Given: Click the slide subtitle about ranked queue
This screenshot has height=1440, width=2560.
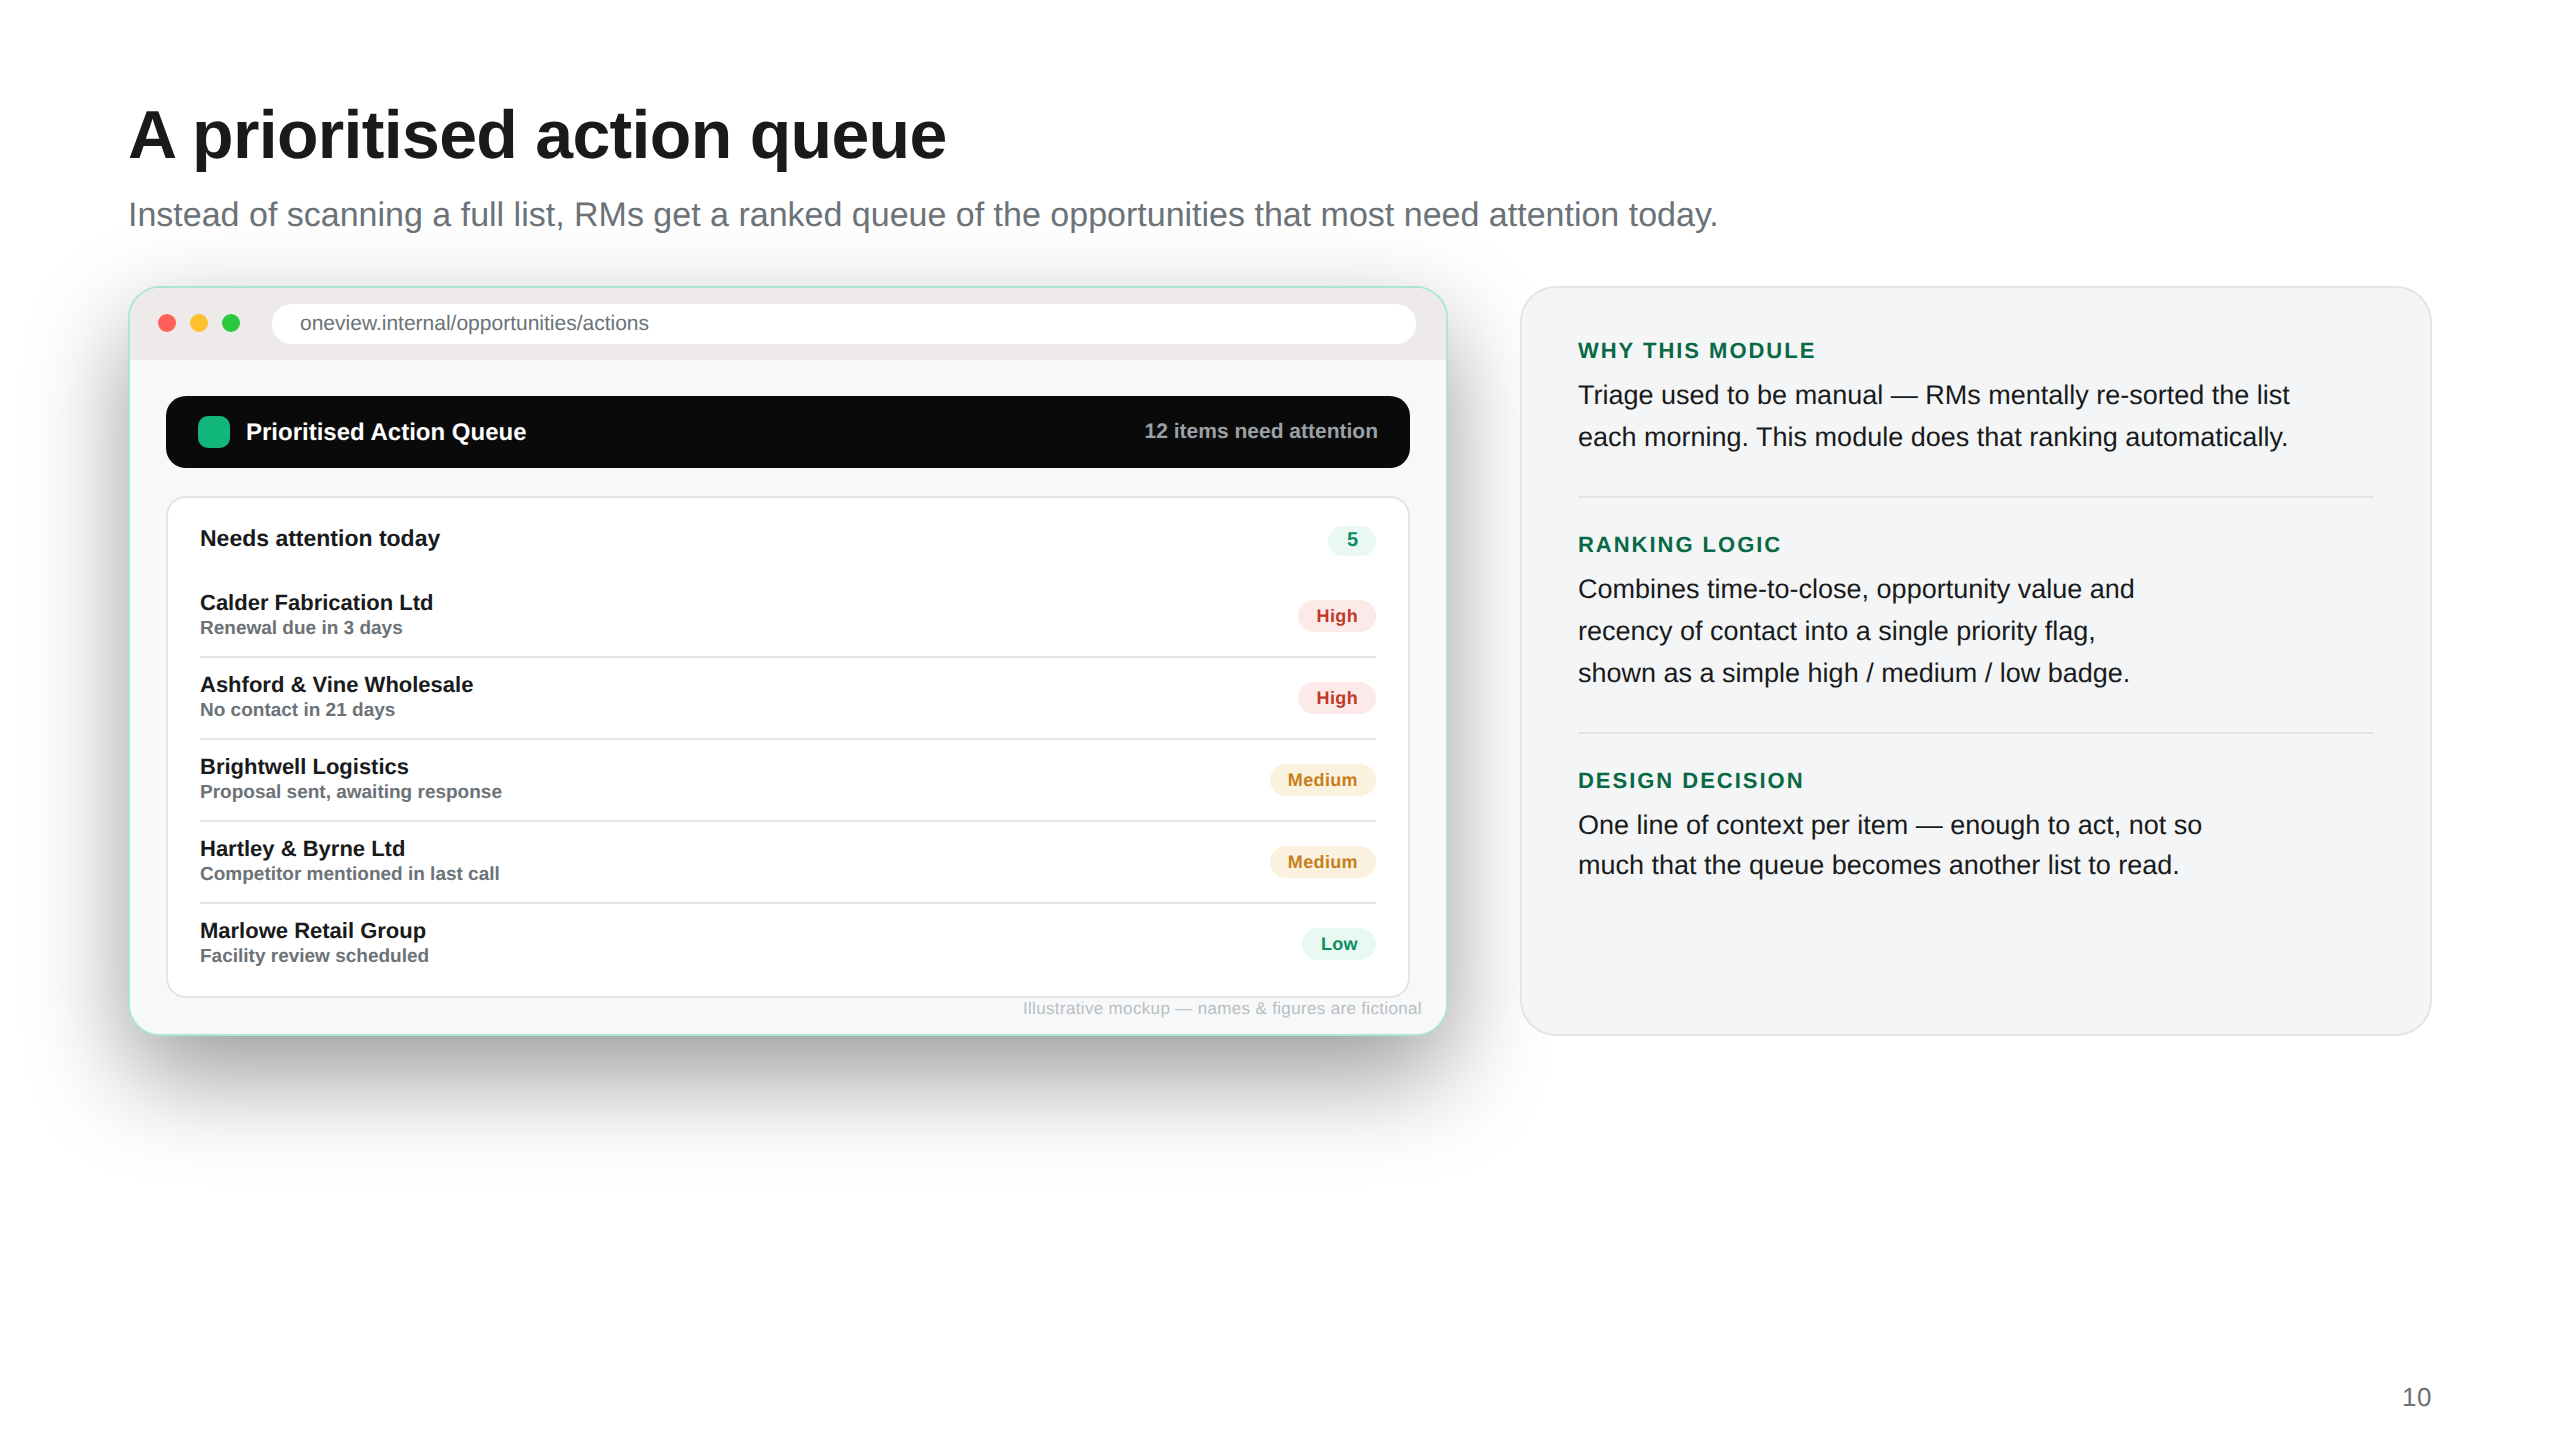Looking at the screenshot, I should point(922,215).
